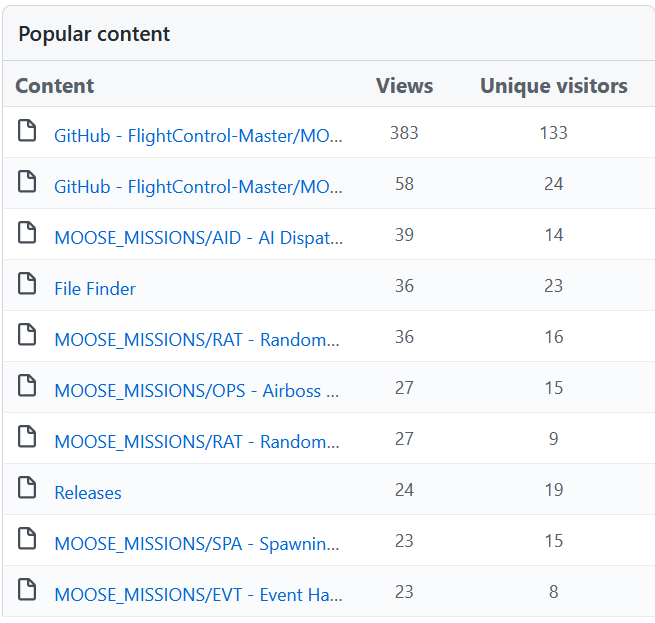Click file icon beside Releases row

27,487
